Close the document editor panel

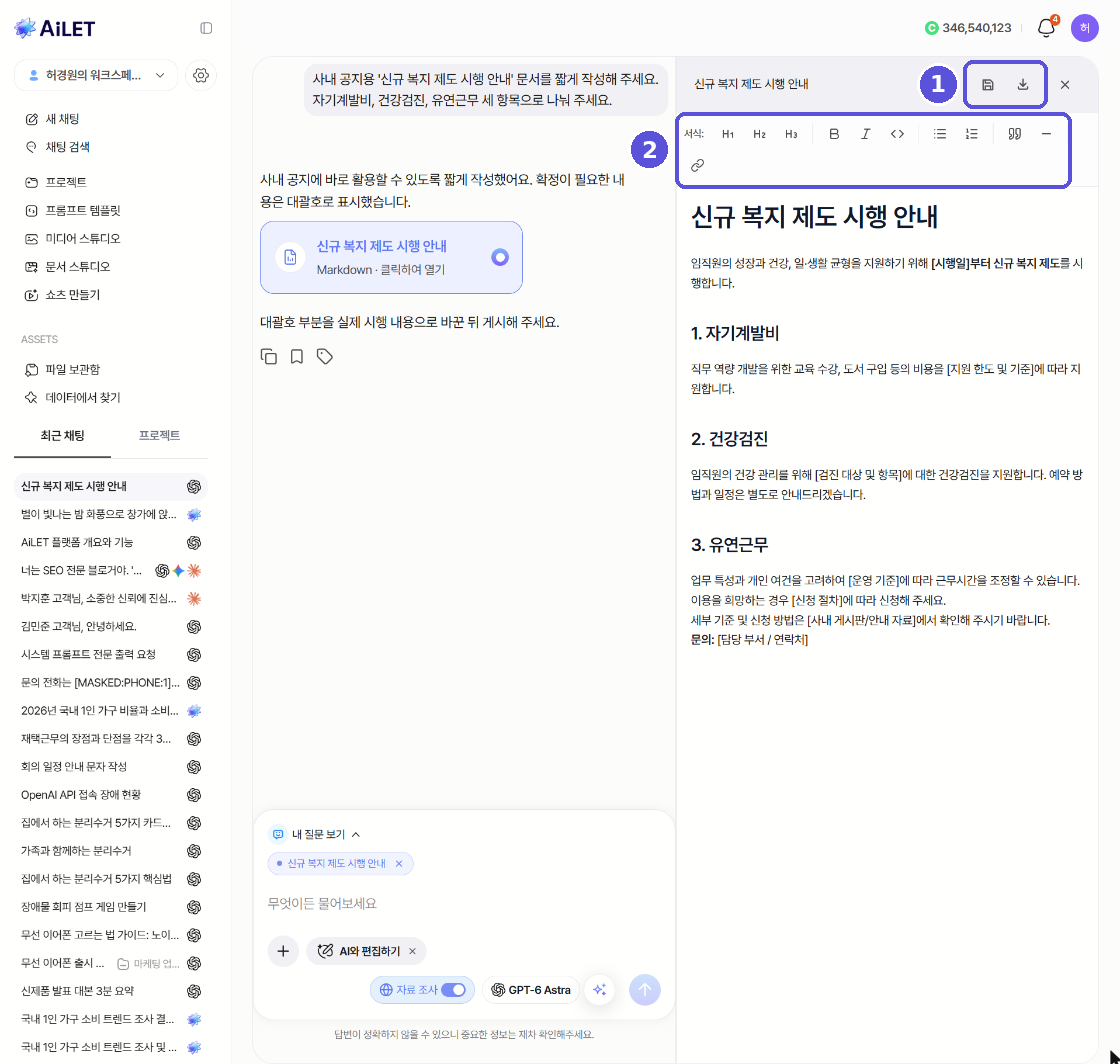(x=1065, y=84)
